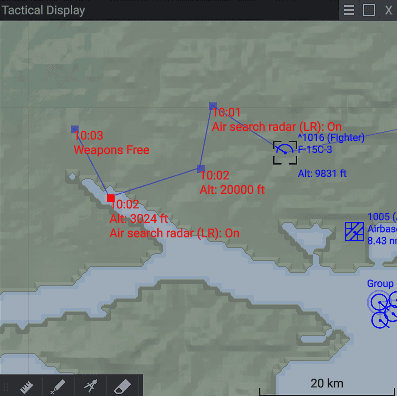Maximize the Tactical Display panel
The height and width of the screenshot is (396, 397).
[x=369, y=10]
